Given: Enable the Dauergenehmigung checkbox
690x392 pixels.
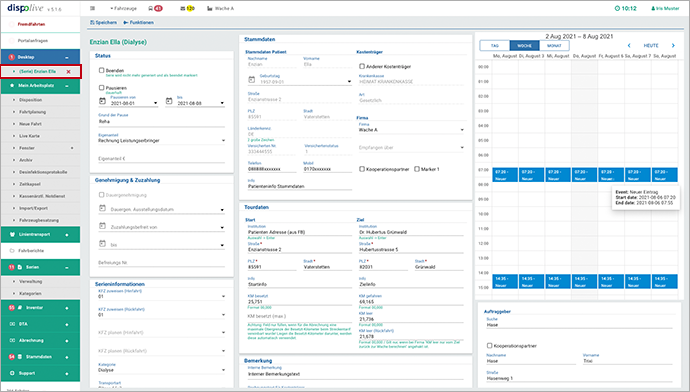Looking at the screenshot, I should tap(102, 194).
